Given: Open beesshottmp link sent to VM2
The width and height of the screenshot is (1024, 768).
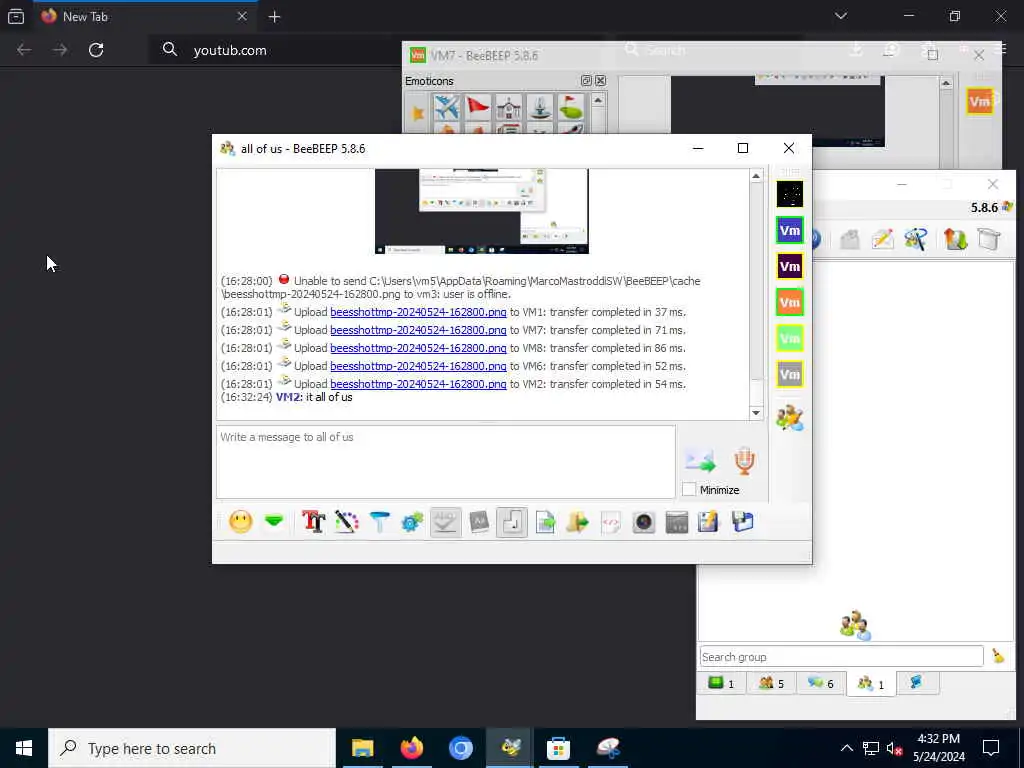Looking at the screenshot, I should [x=418, y=384].
